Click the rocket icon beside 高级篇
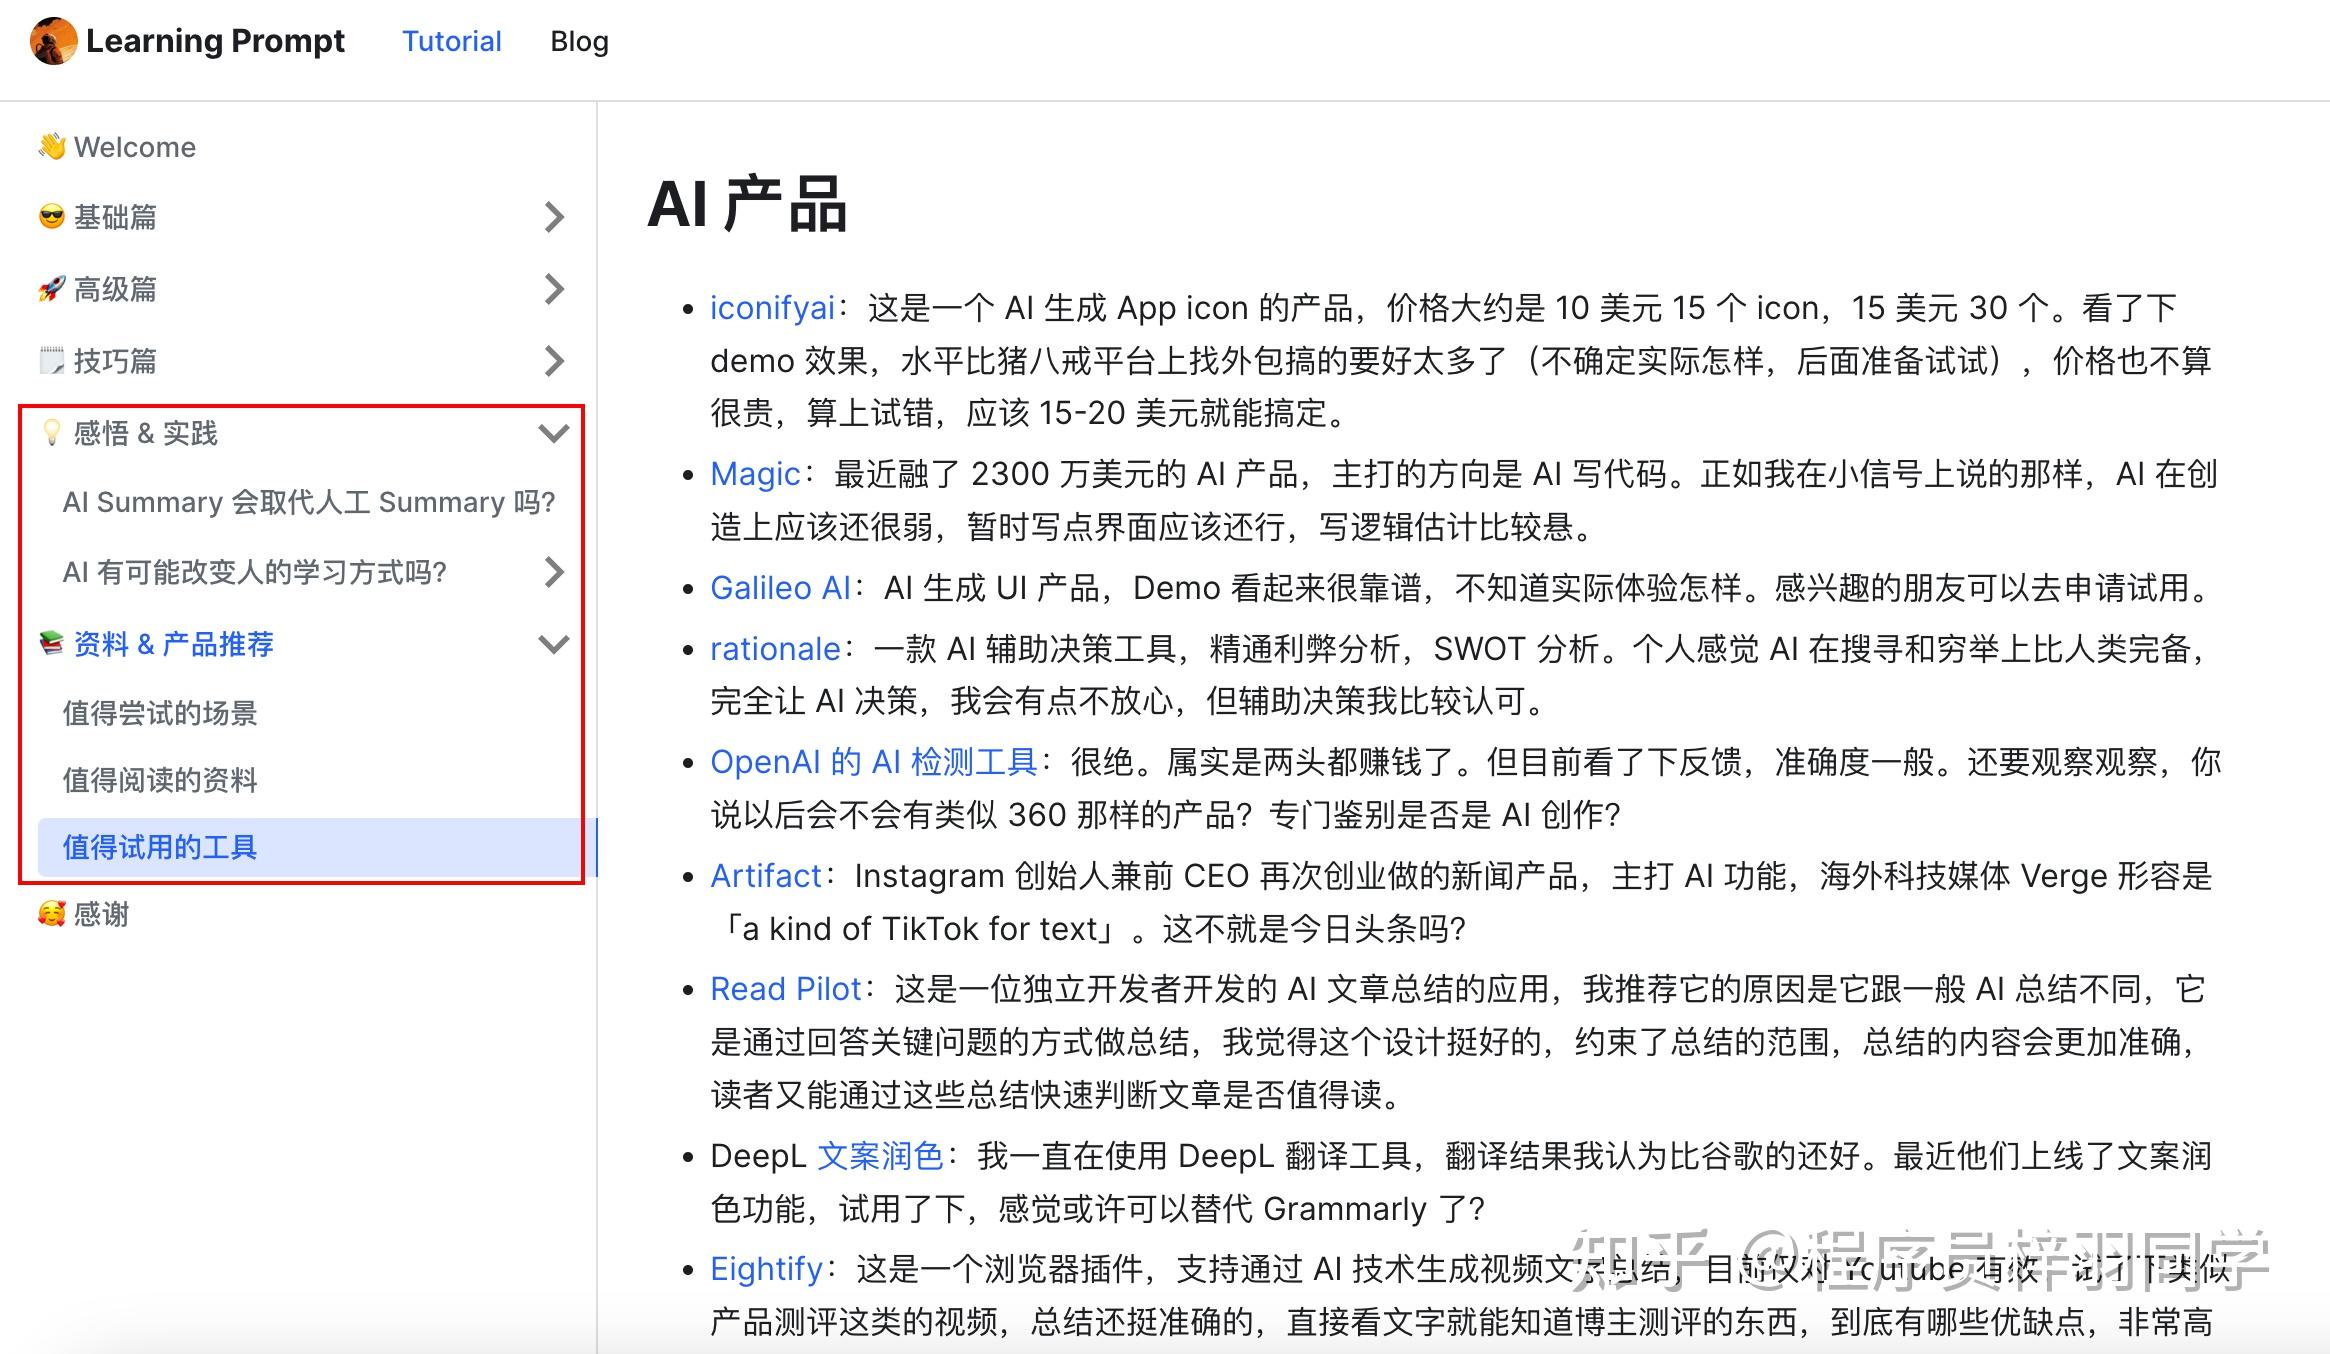Viewport: 2330px width, 1354px height. coord(52,289)
